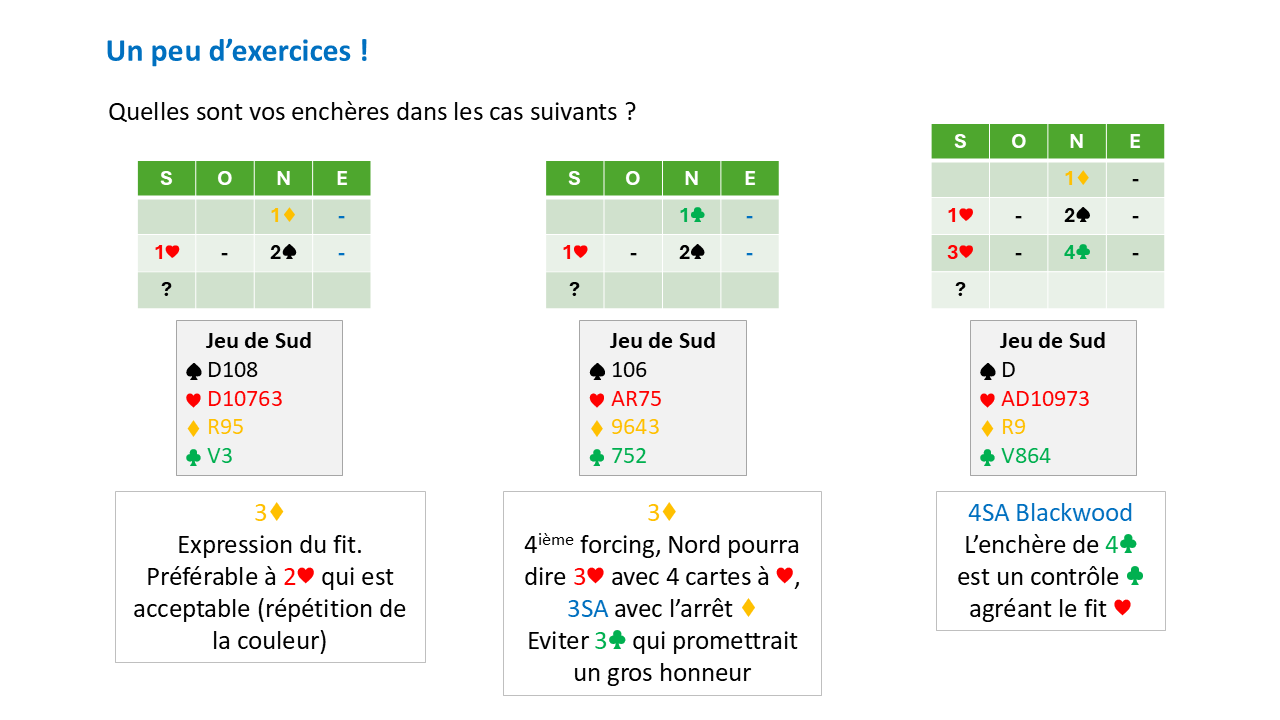Click the 4♣ bid in the table
The width and height of the screenshot is (1280, 720).
1076,253
